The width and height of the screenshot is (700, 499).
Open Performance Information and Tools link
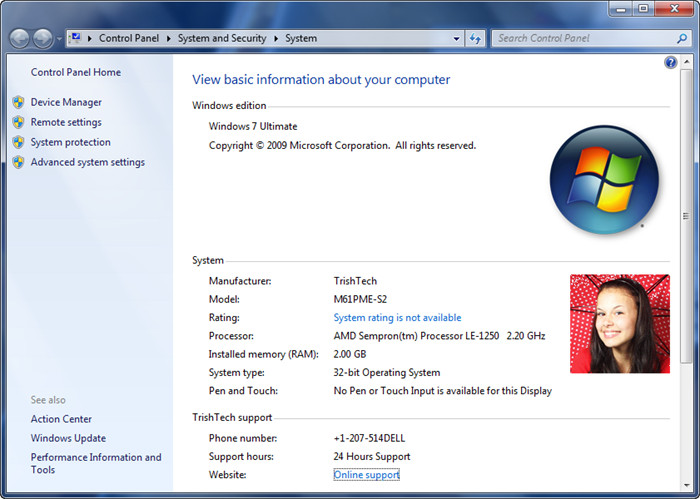pos(96,463)
